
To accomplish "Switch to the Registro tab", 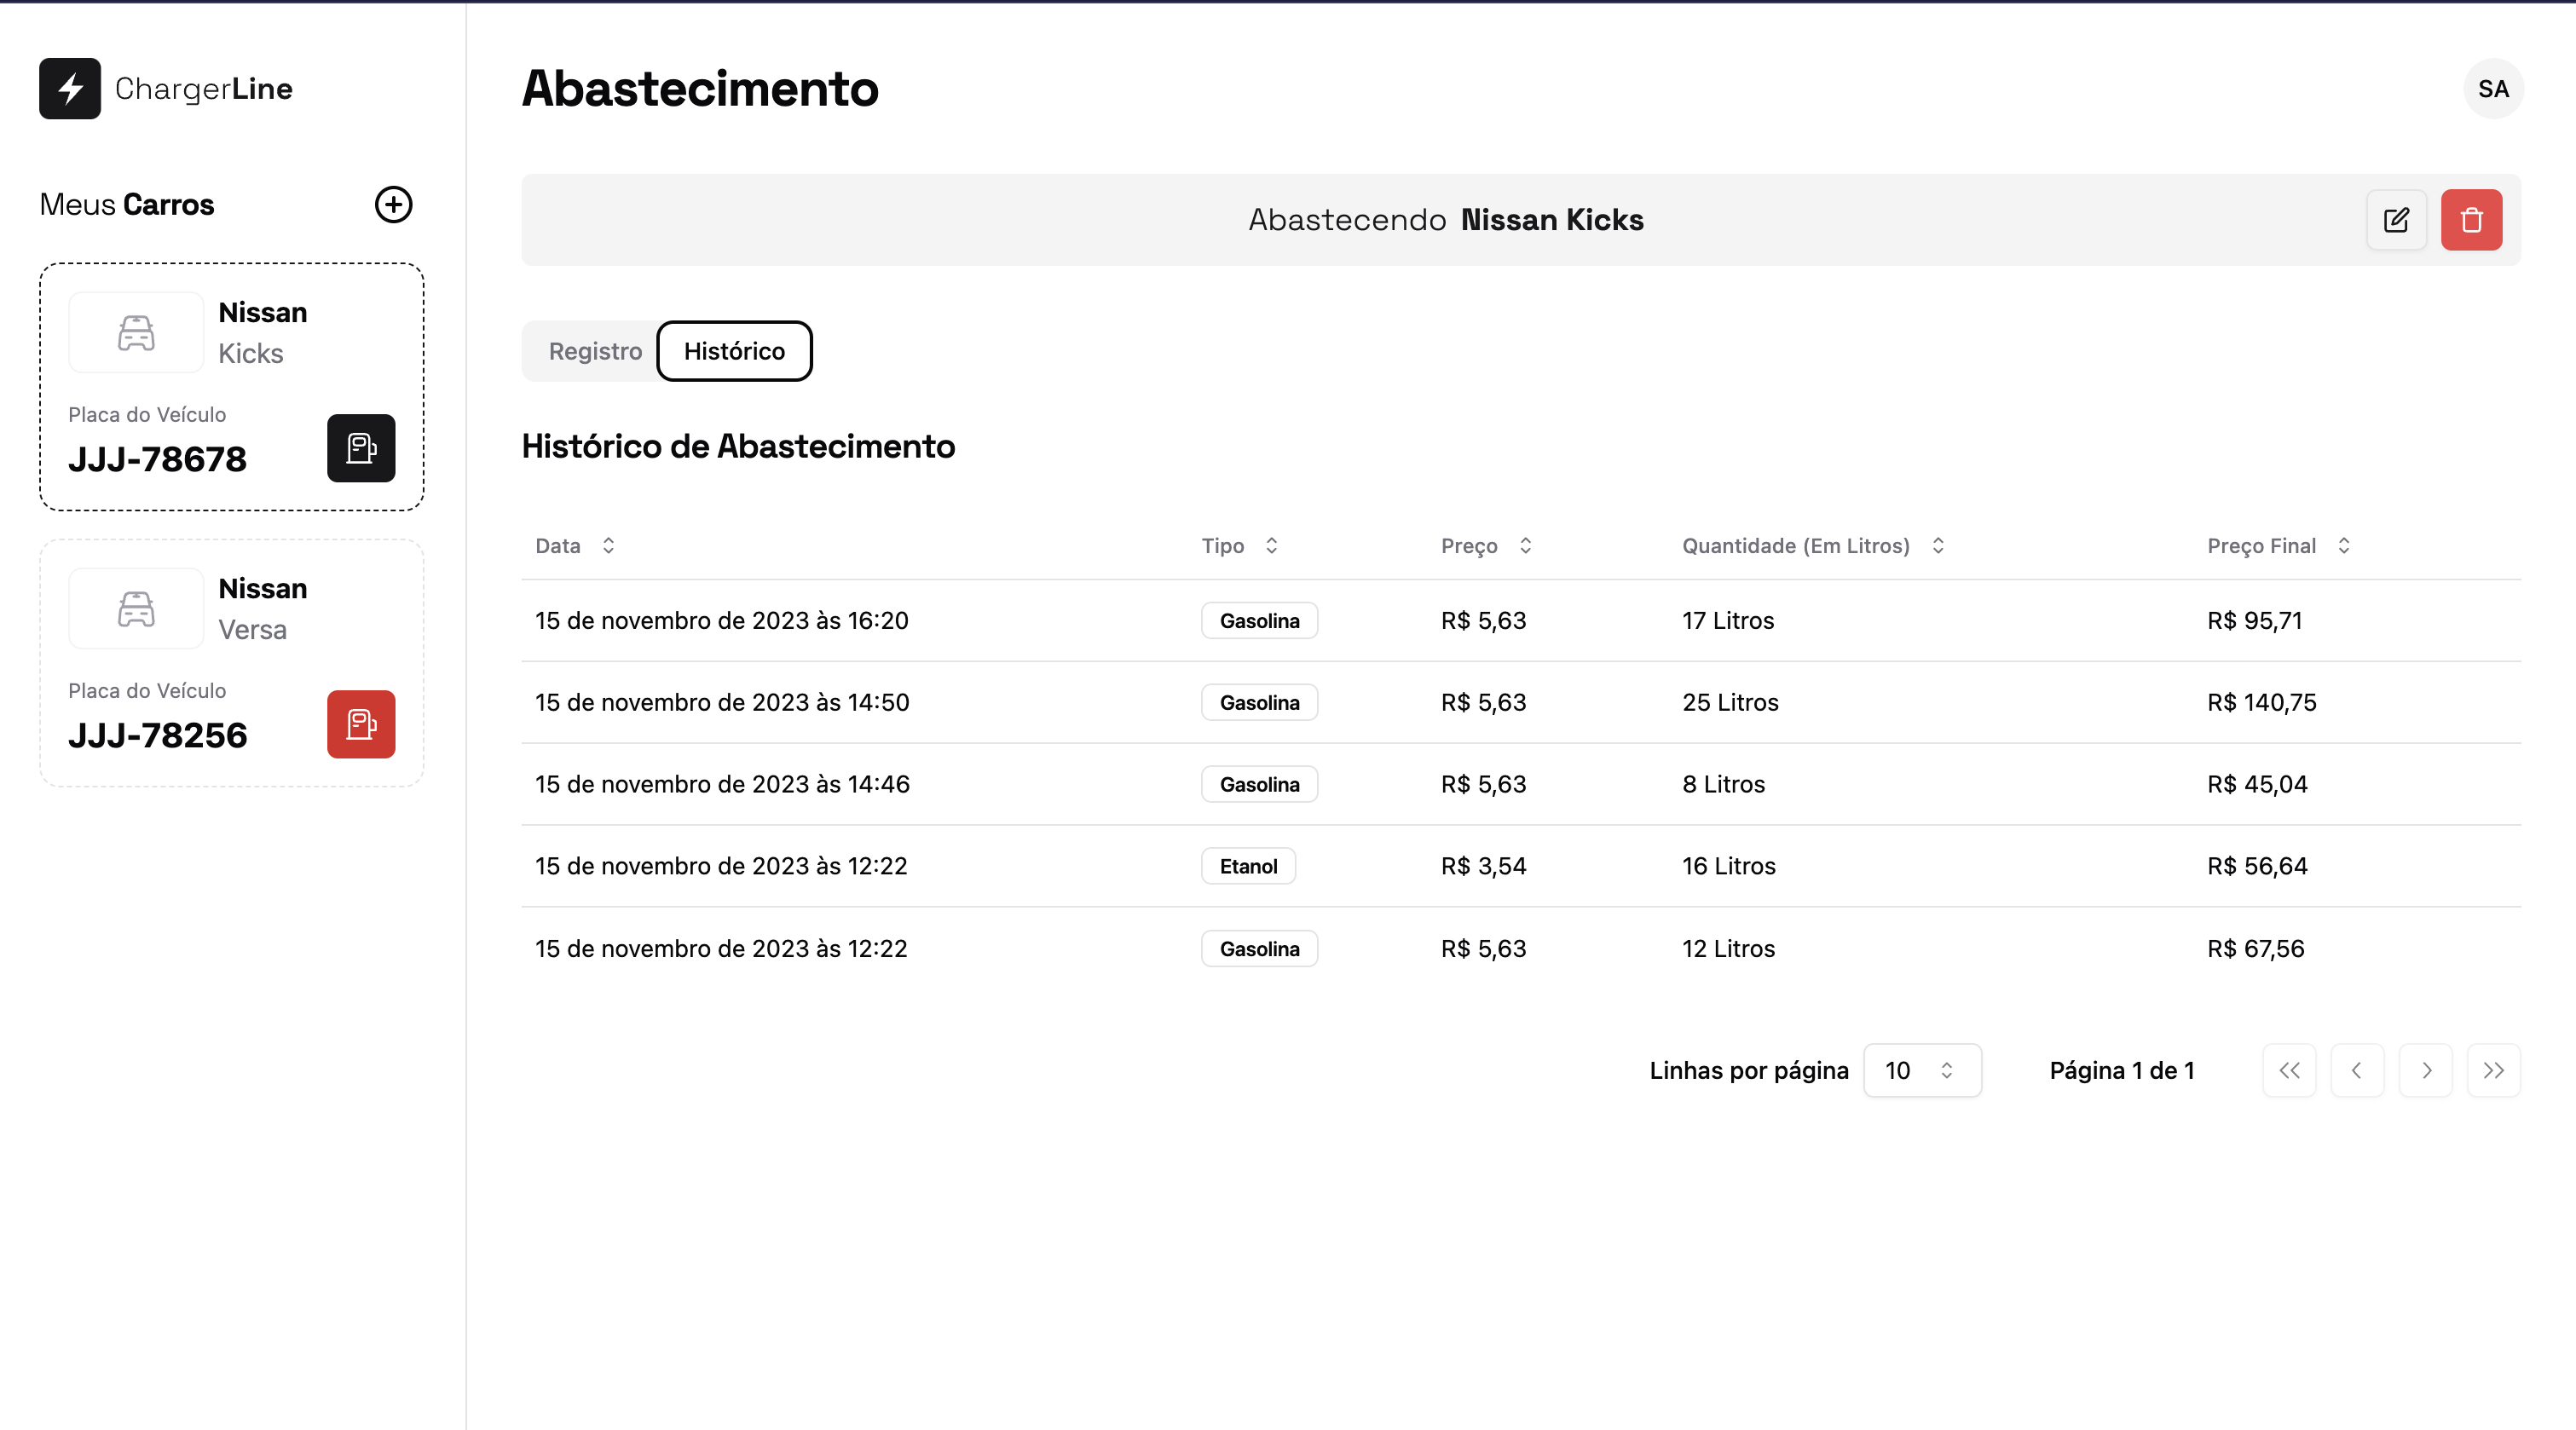I will click(595, 351).
